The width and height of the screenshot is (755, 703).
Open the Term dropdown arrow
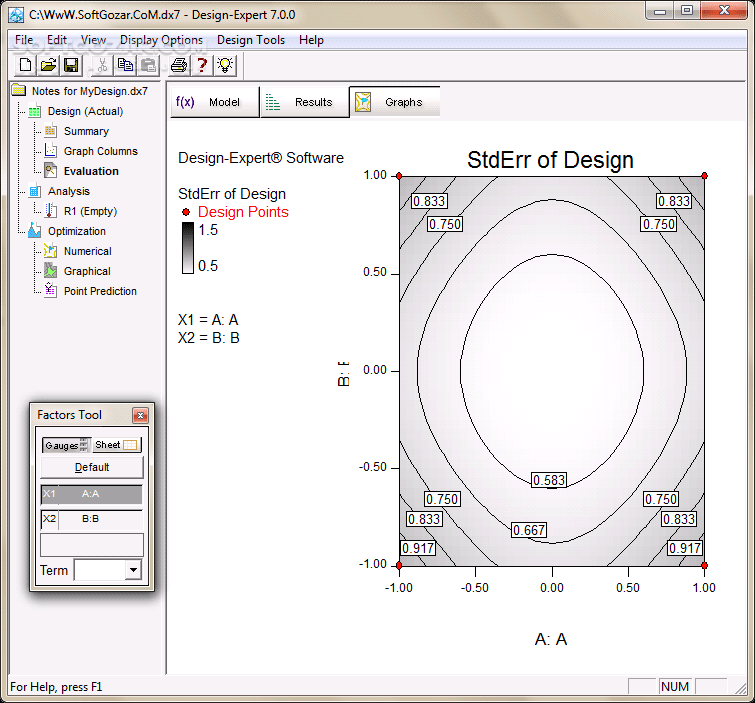pyautogui.click(x=133, y=570)
